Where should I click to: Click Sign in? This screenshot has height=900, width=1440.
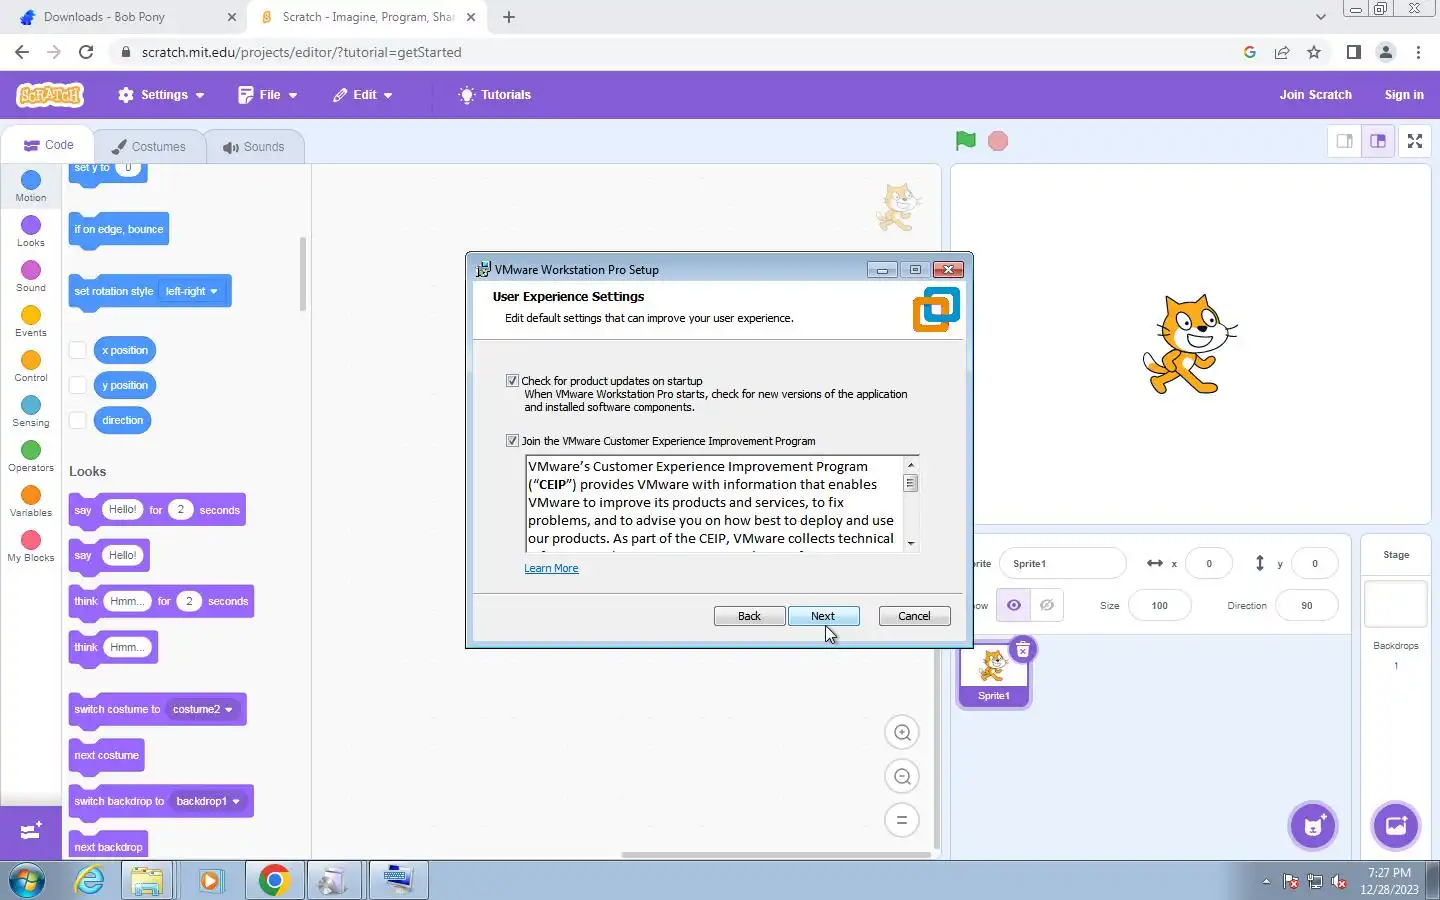tap(1404, 95)
